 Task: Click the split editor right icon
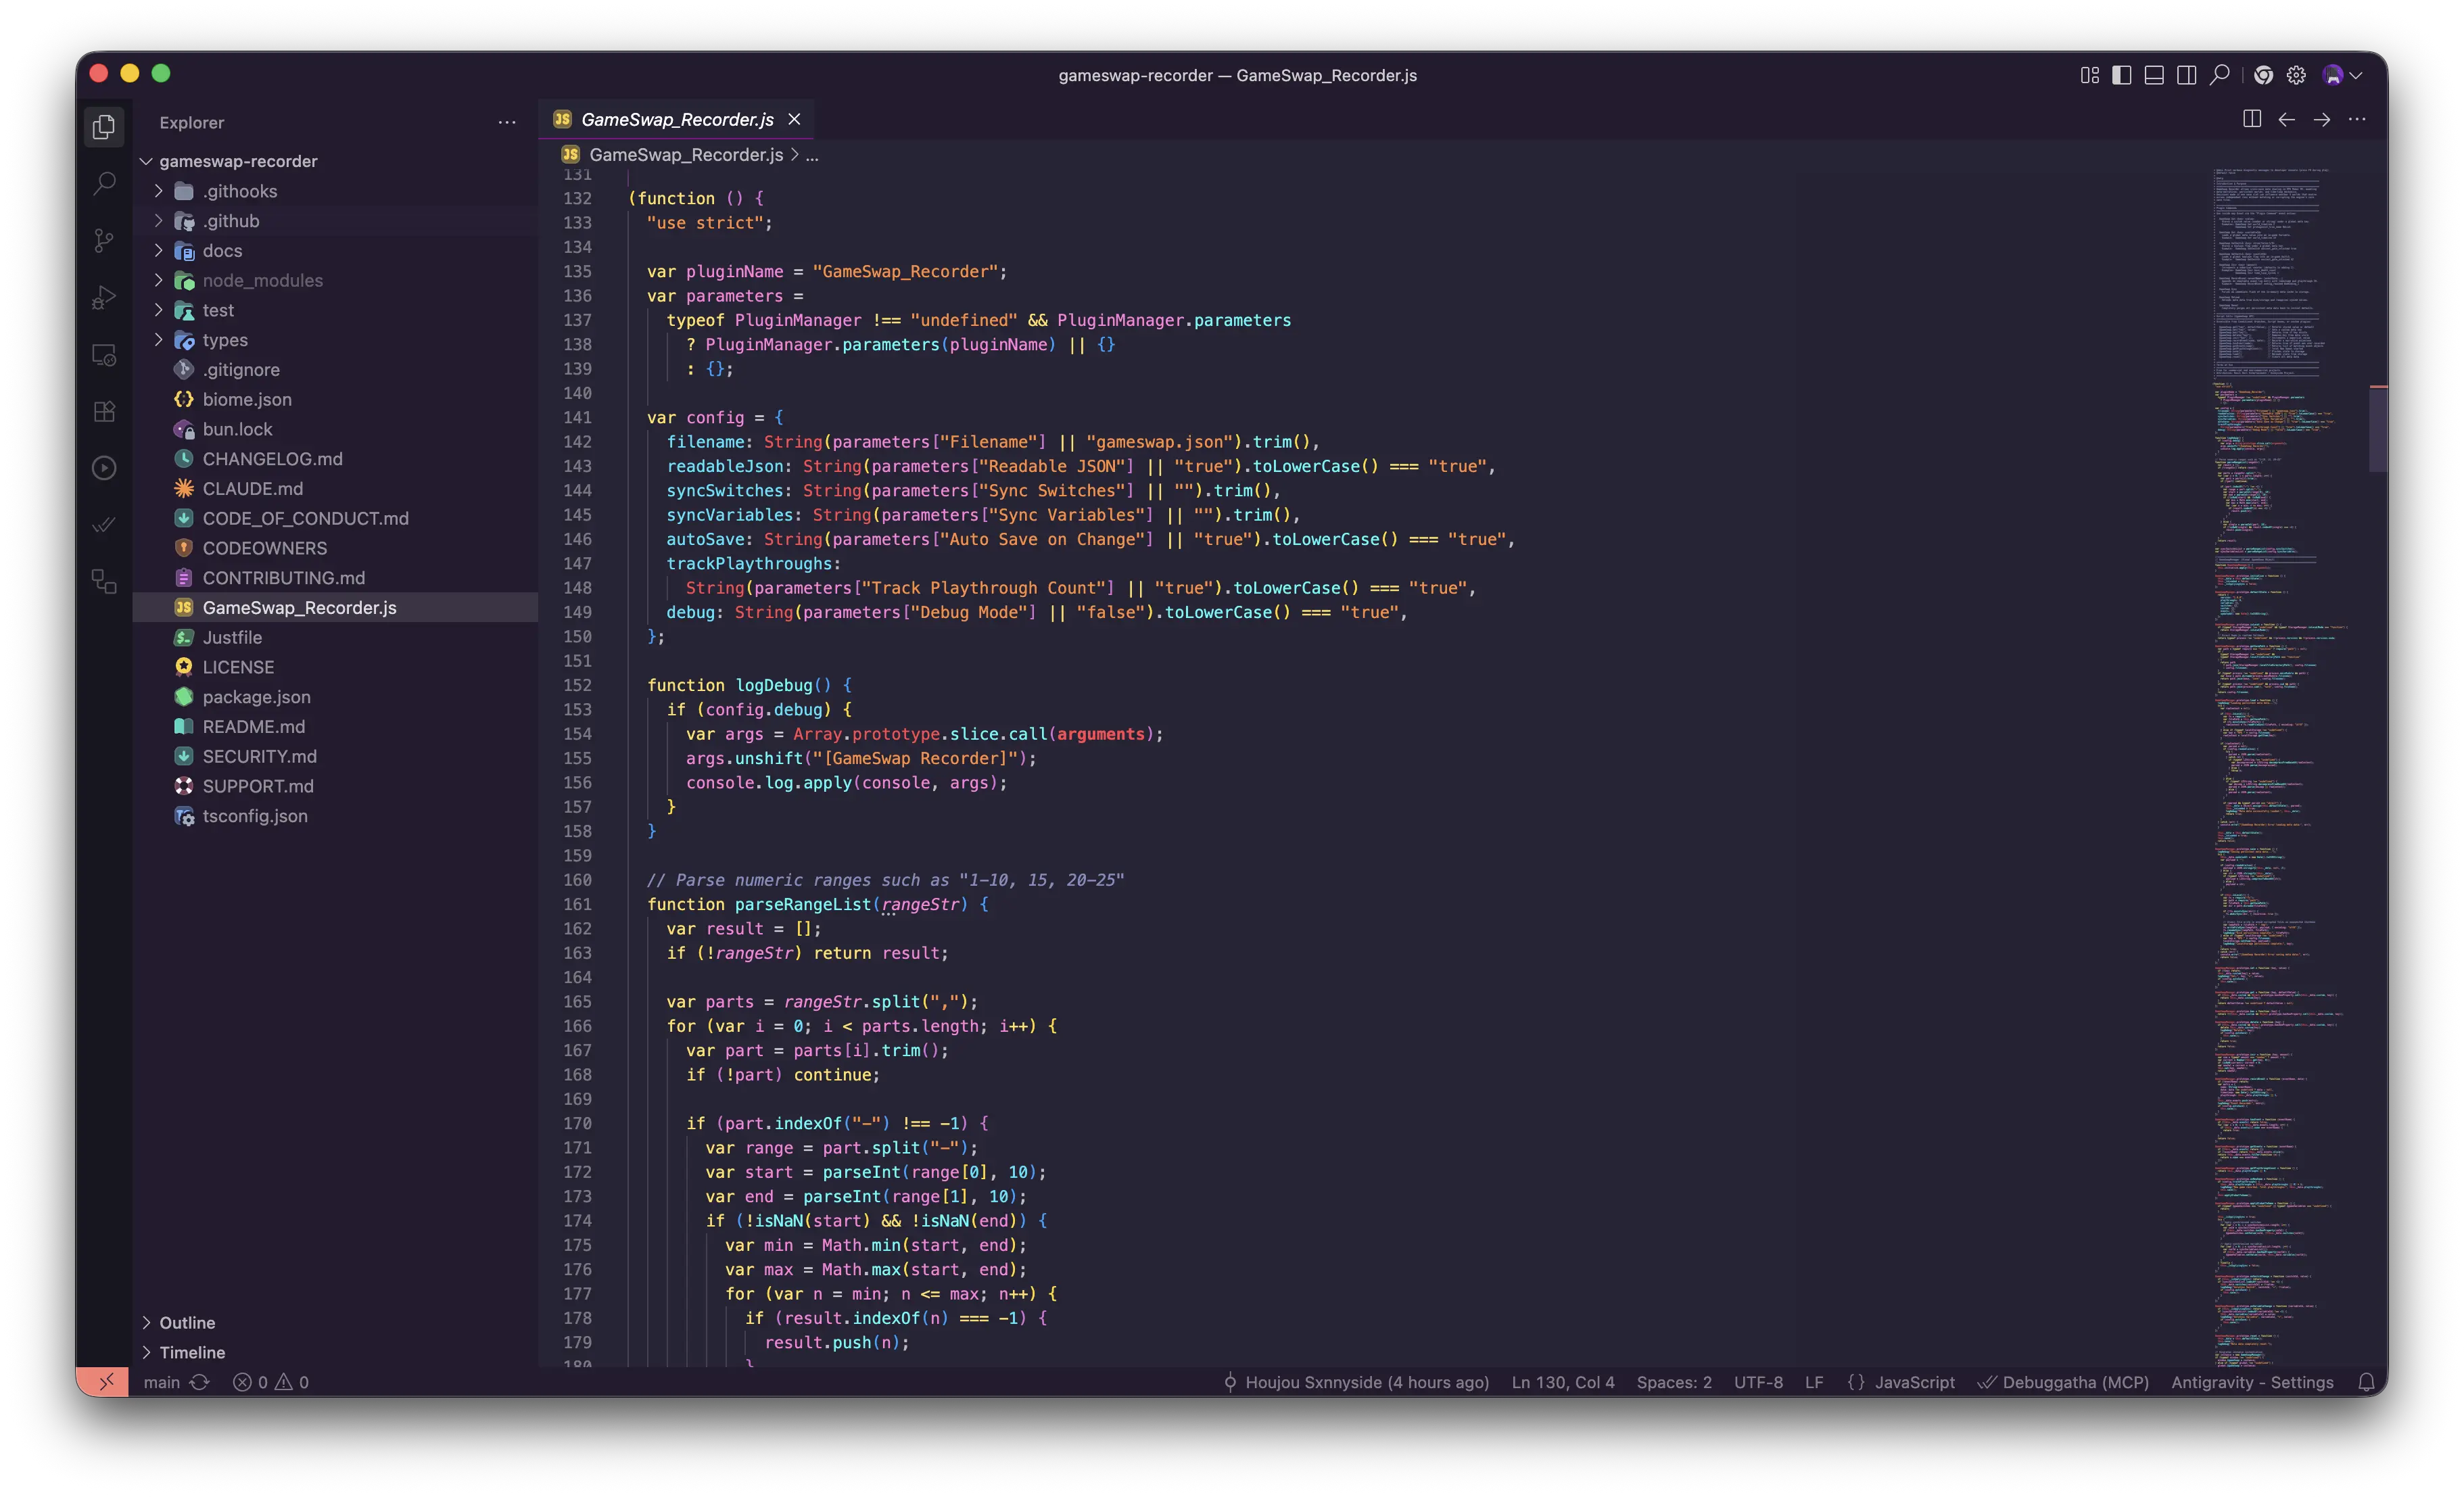click(x=2251, y=119)
